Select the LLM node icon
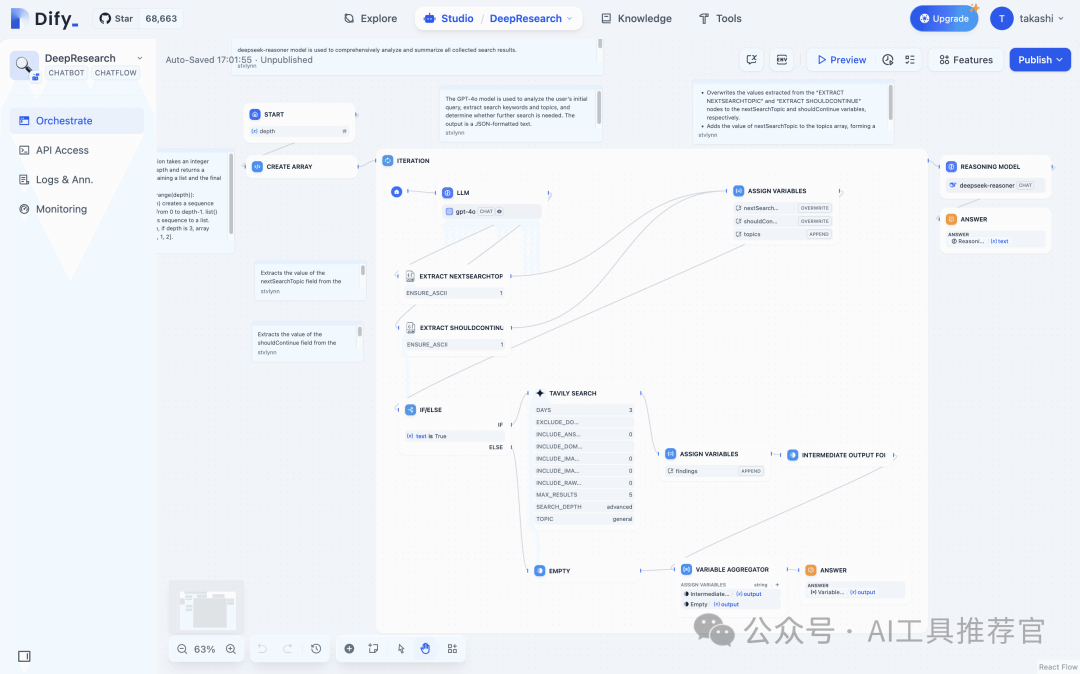Viewport: 1080px width, 674px height. [448, 193]
